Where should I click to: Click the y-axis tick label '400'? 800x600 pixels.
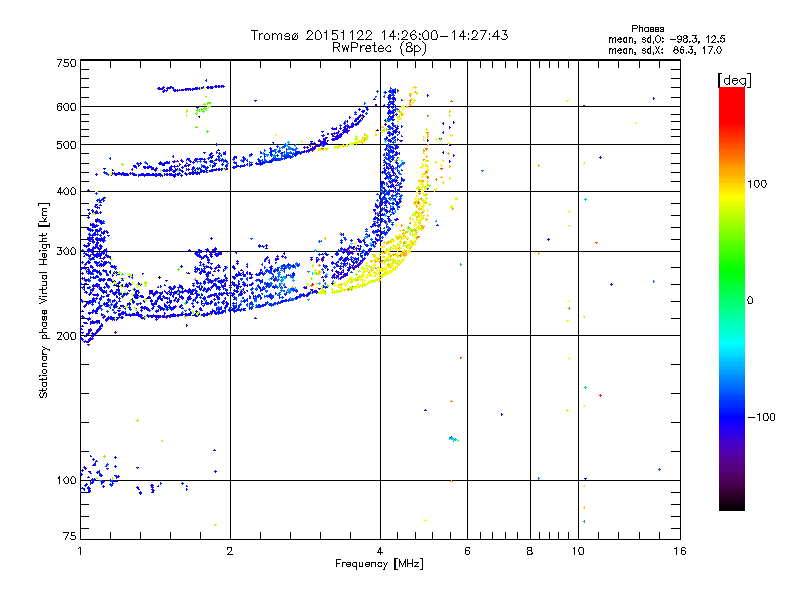(x=66, y=192)
